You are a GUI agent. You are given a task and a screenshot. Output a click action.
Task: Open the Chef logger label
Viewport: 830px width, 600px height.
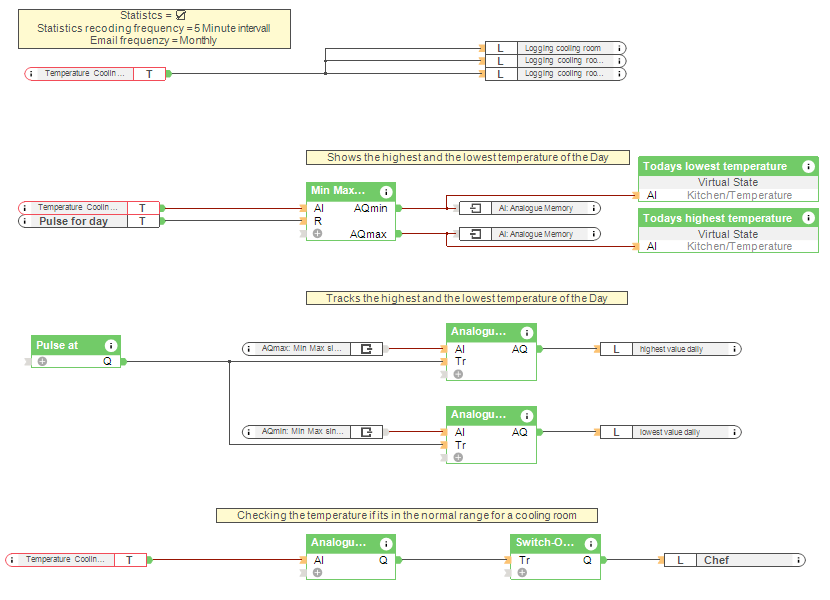point(716,560)
